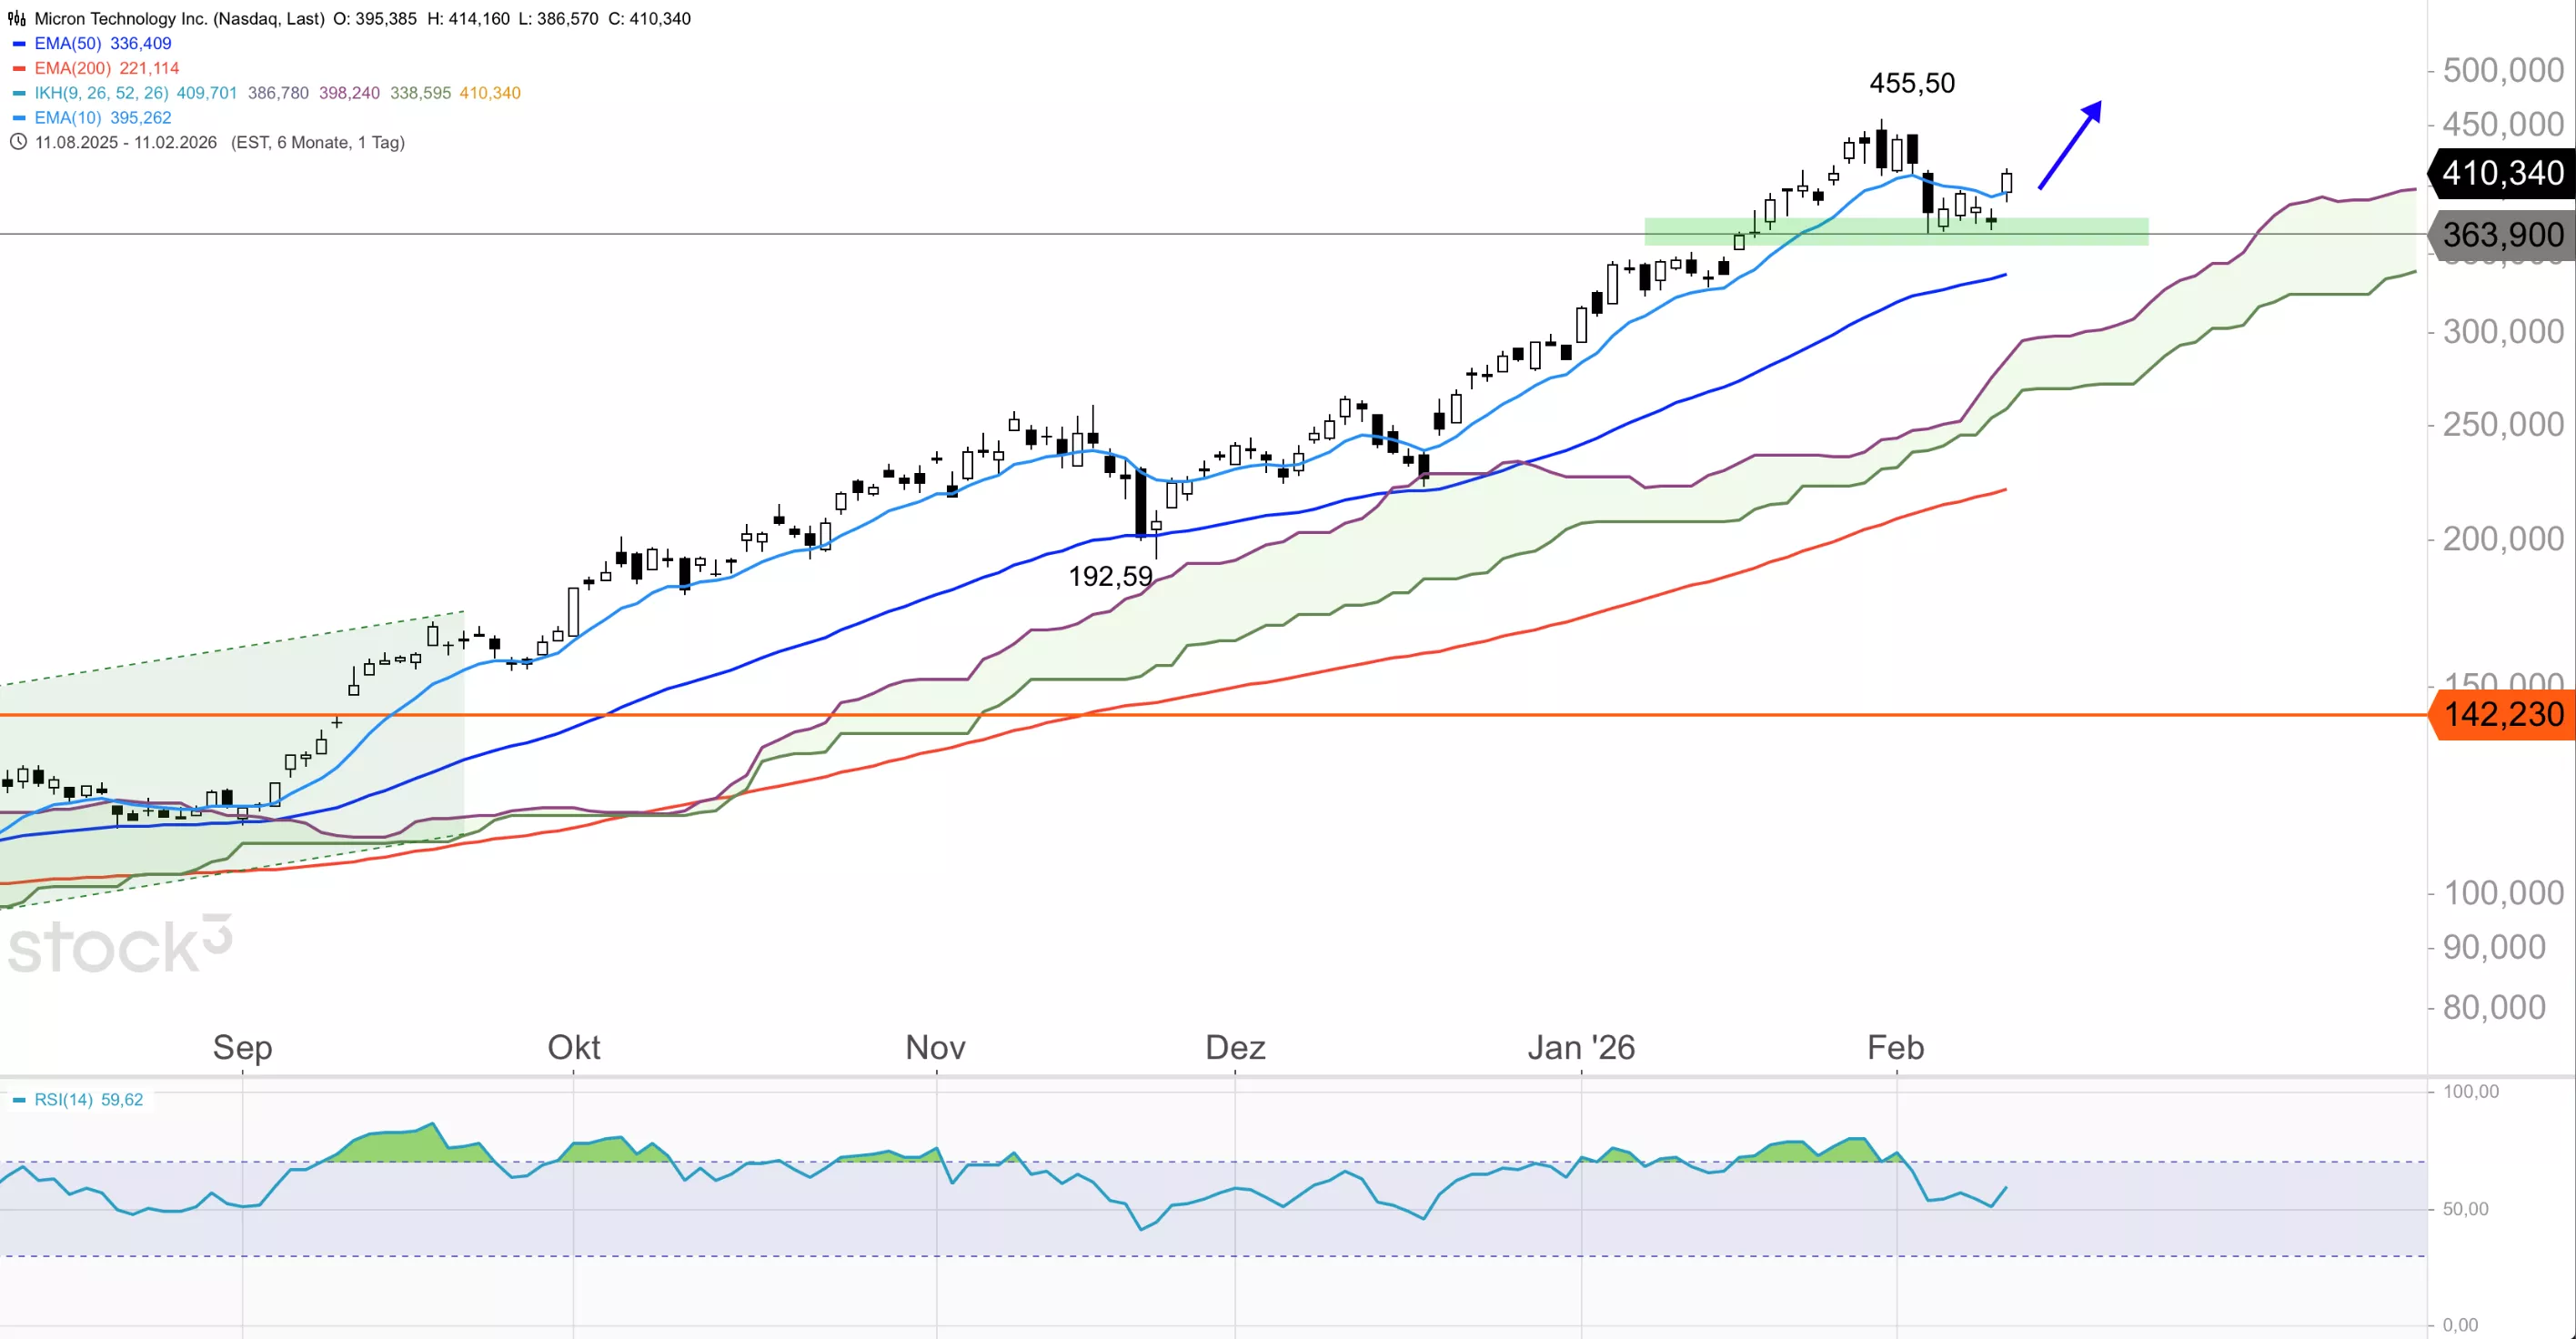Click the Okt time axis label
2576x1339 pixels.
(x=573, y=1047)
